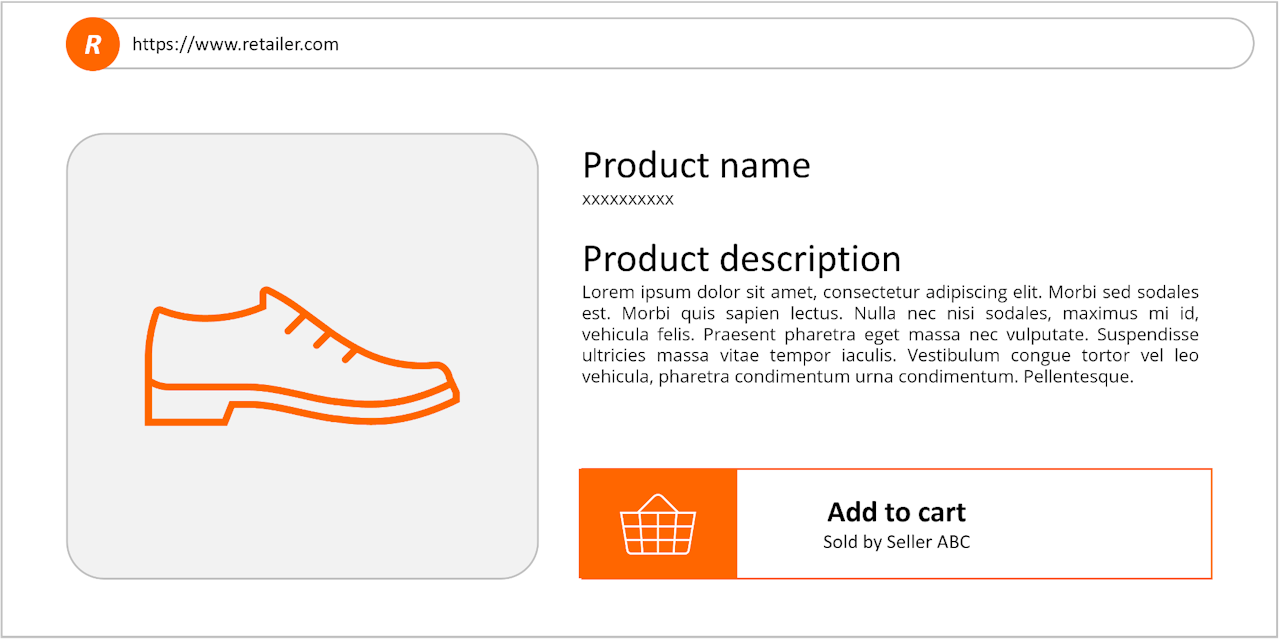Screen dimensions: 1280x639
Task: Click the gray card area above the shoe
Action: (x=302, y=200)
